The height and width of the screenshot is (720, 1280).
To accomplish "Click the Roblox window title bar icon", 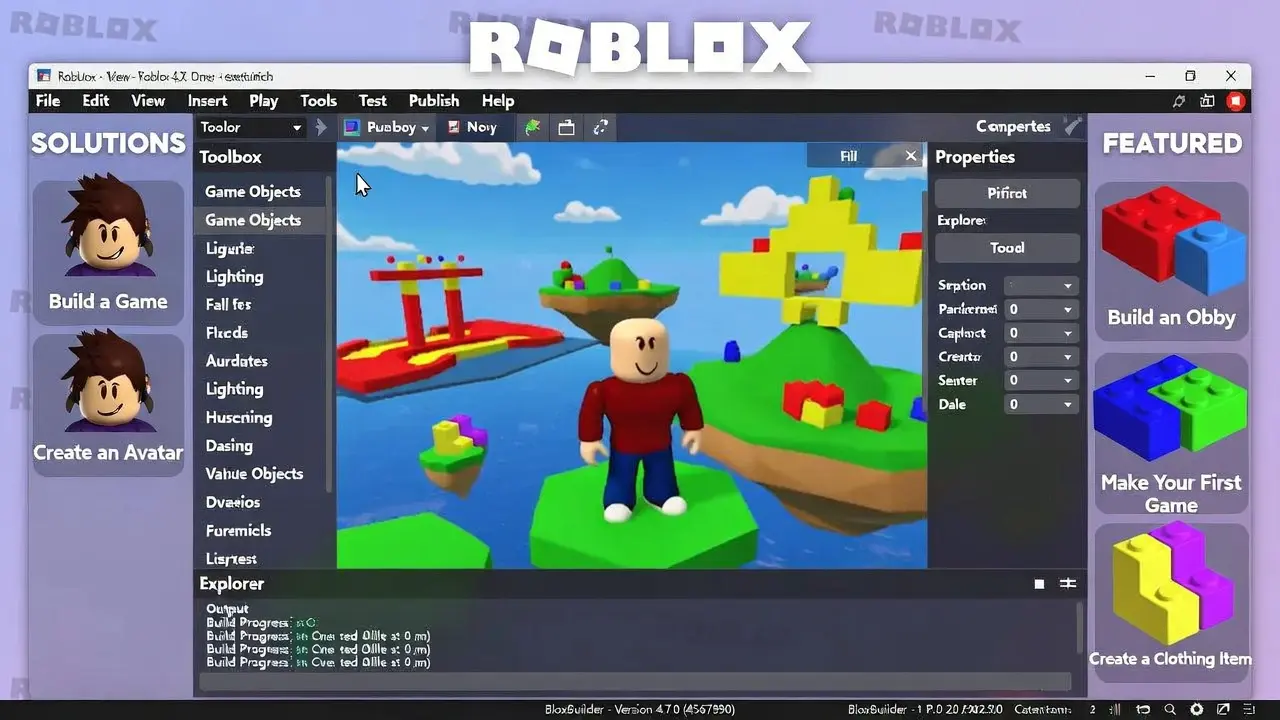I will pos(44,76).
